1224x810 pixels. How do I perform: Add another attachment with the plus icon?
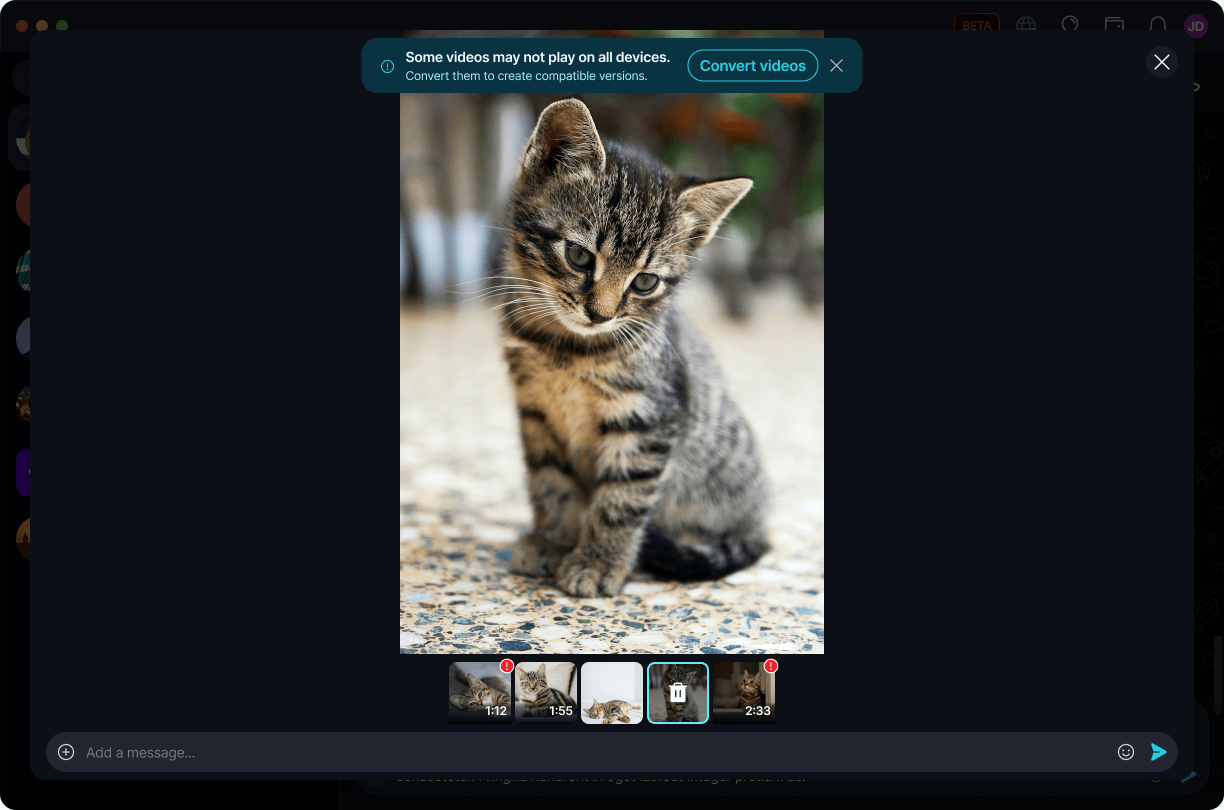66,752
